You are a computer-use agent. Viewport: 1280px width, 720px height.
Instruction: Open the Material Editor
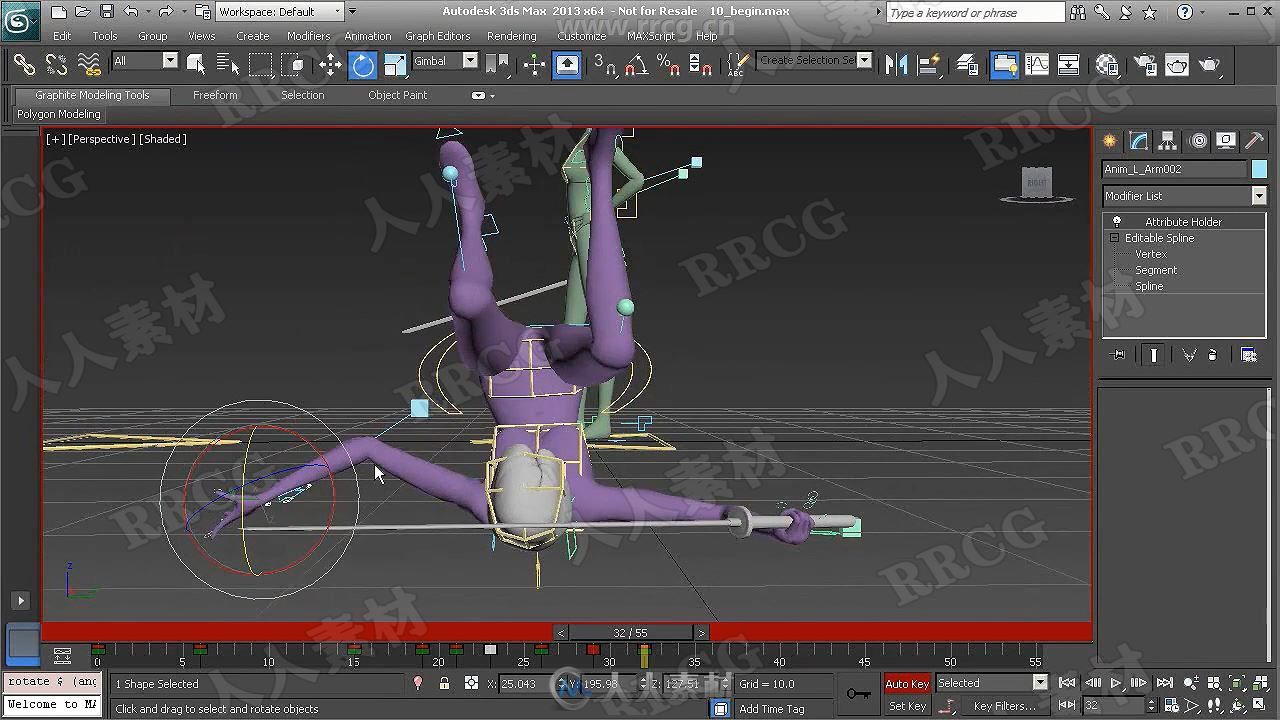click(1107, 65)
